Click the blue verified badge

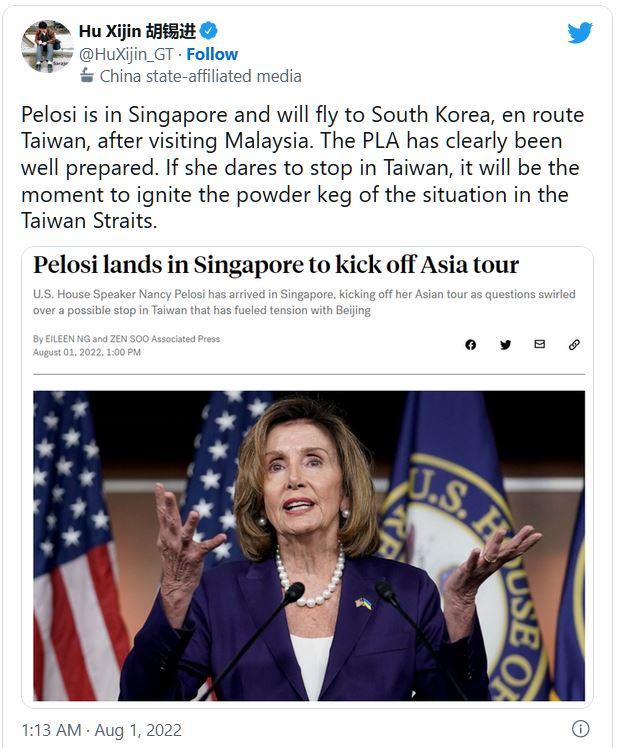click(x=208, y=31)
